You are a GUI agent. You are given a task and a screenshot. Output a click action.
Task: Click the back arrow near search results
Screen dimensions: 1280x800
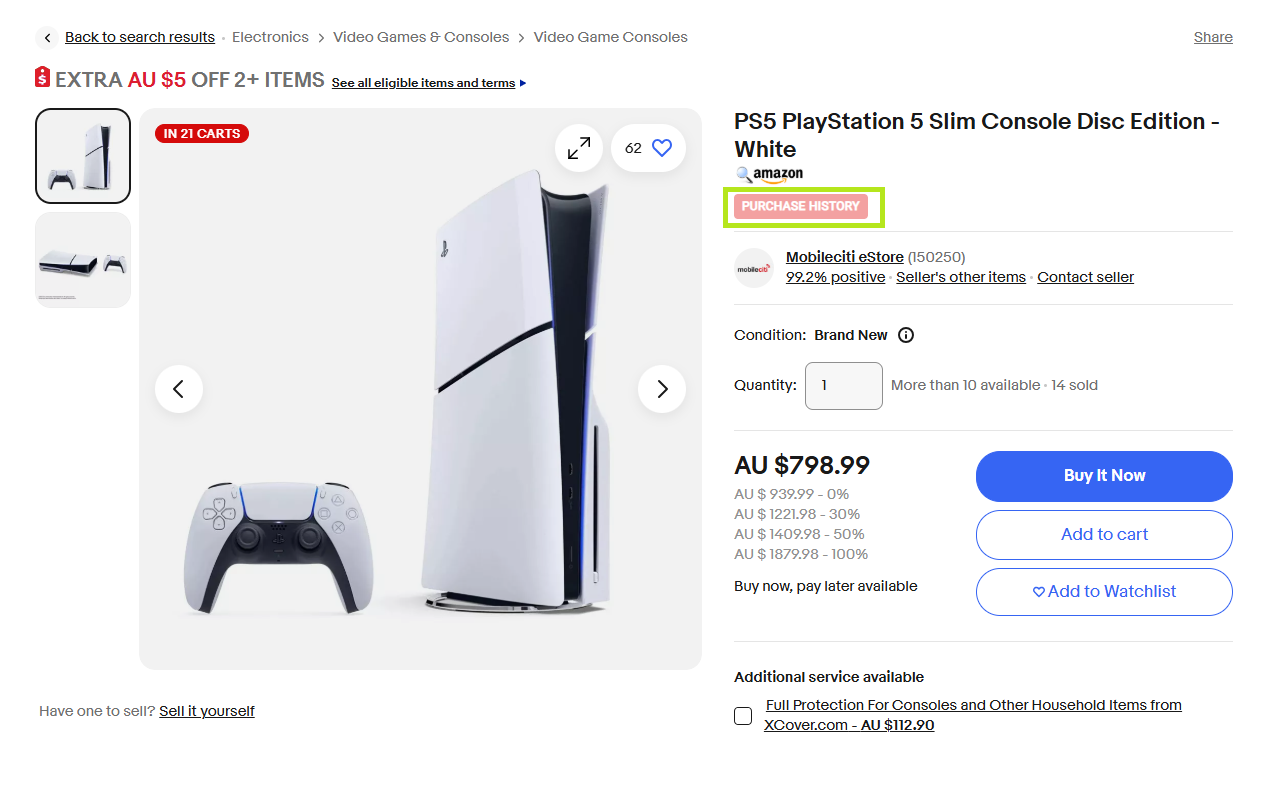pos(47,37)
